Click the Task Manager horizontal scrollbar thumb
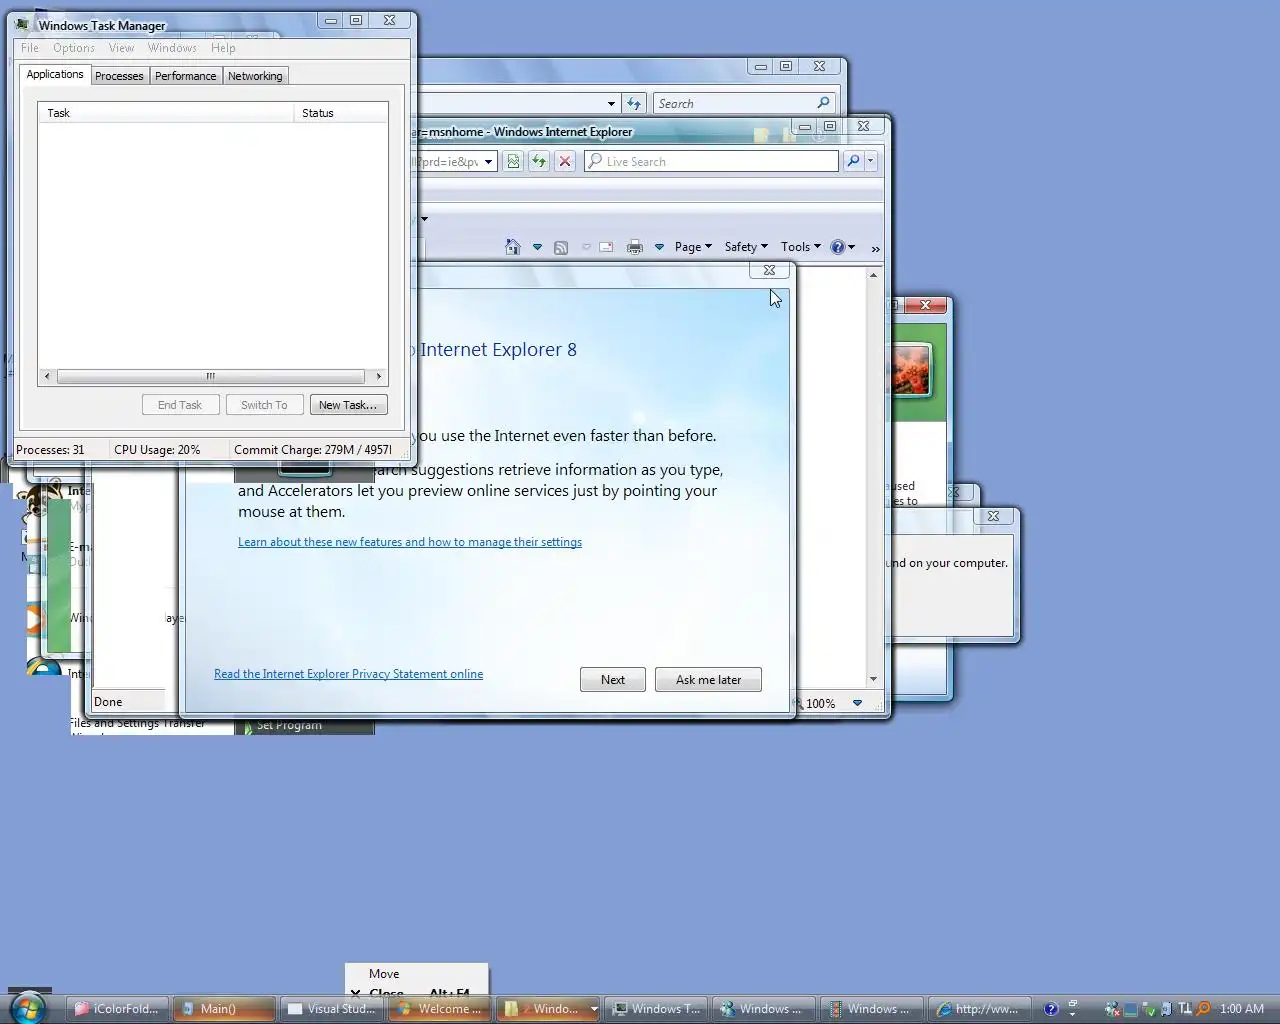 pos(211,377)
